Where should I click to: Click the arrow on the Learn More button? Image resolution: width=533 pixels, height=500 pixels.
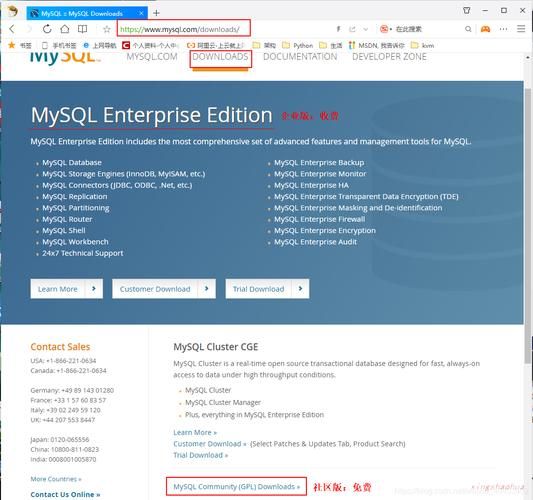tap(94, 289)
